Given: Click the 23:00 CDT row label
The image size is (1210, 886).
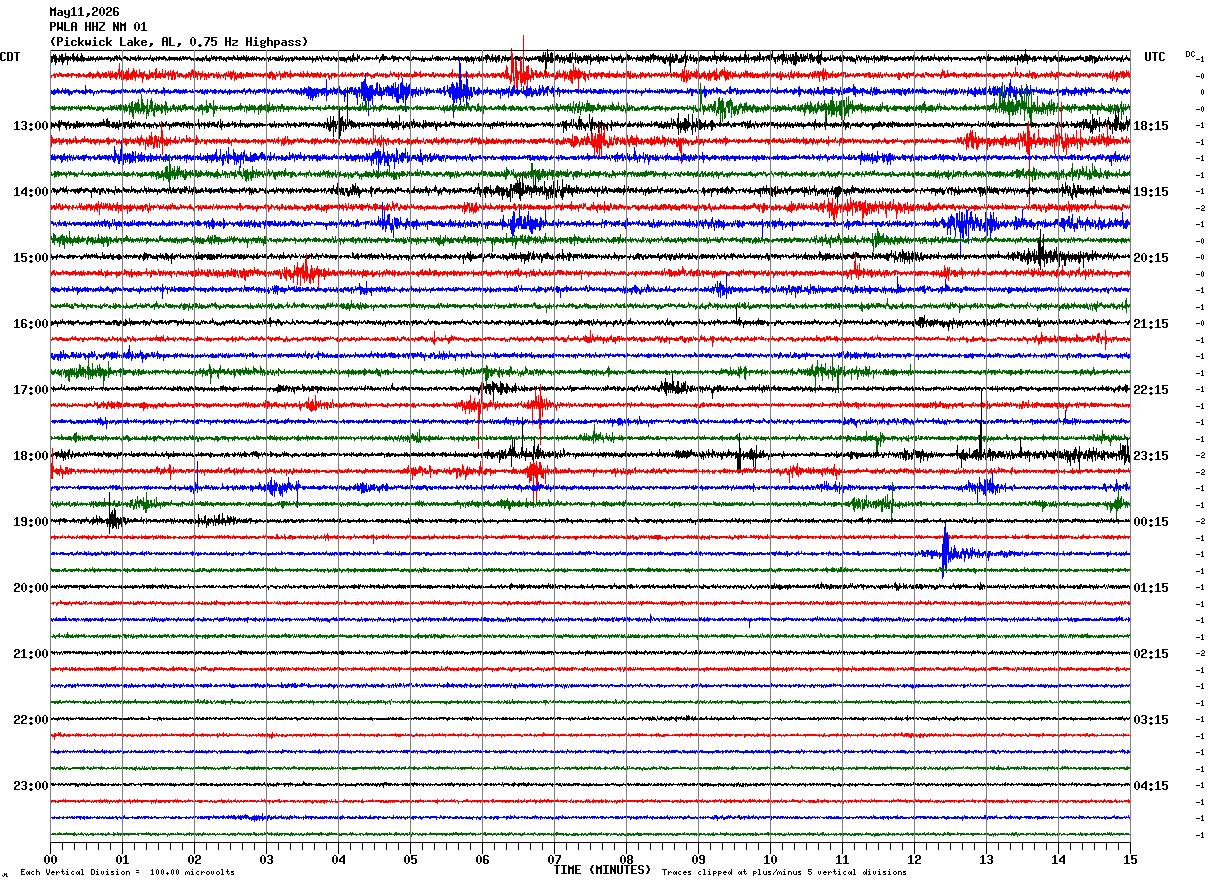Looking at the screenshot, I should (x=30, y=786).
